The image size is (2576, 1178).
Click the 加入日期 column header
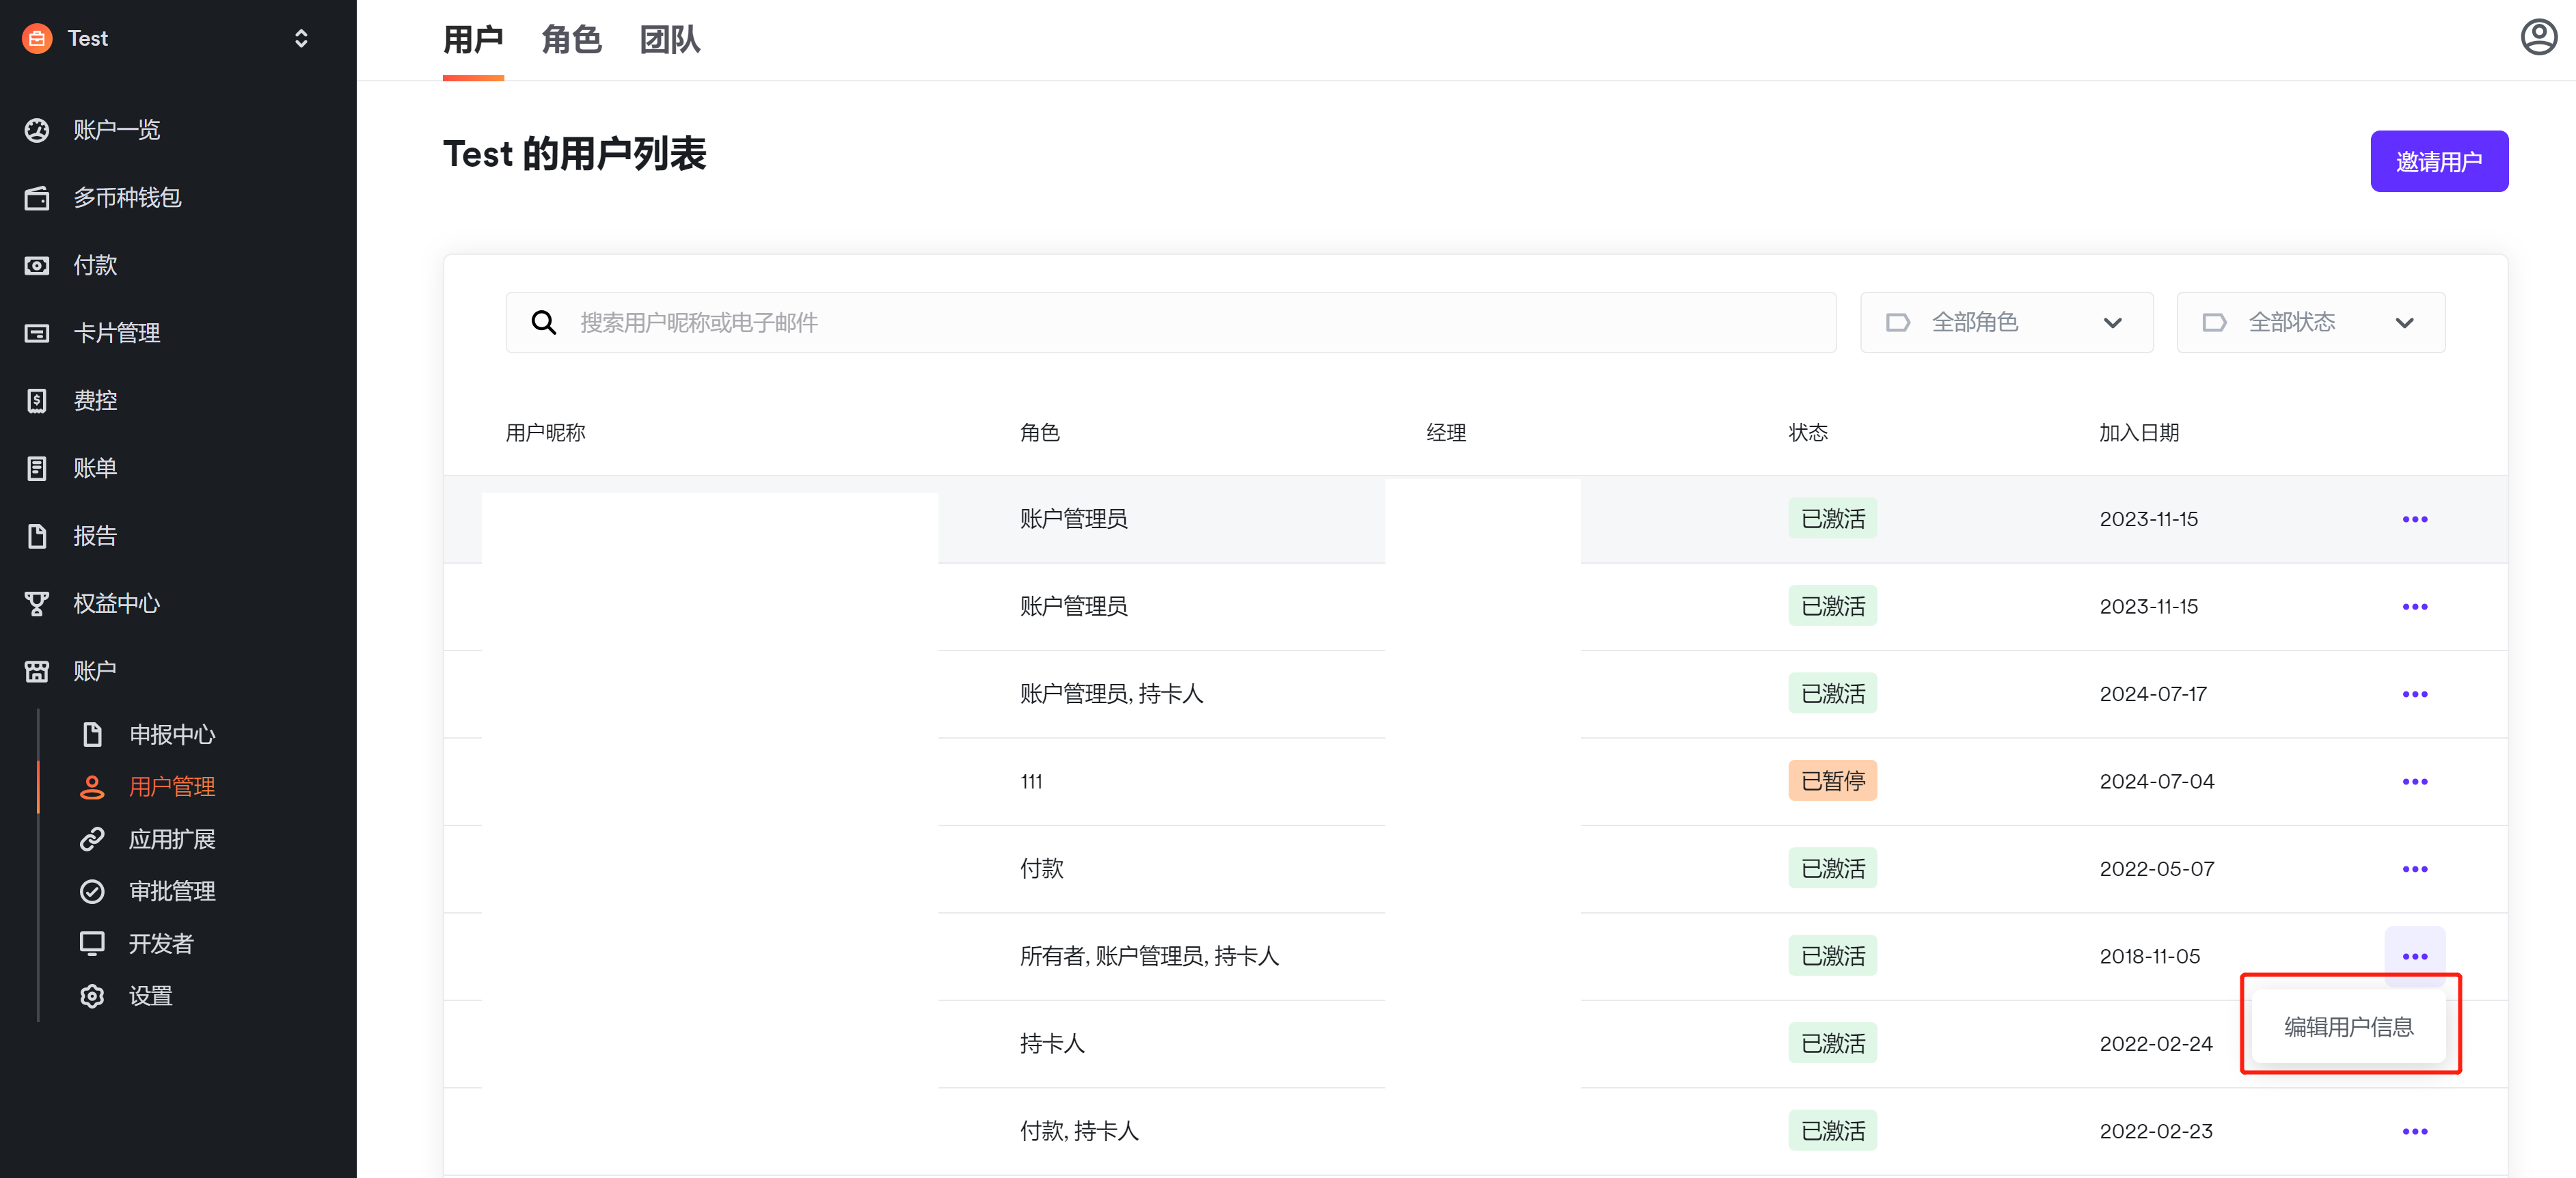click(x=2139, y=433)
